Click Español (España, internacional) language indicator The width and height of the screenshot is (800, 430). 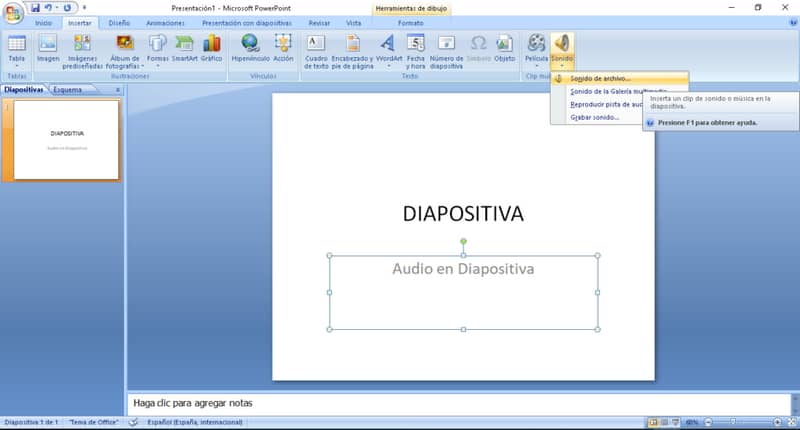click(195, 422)
